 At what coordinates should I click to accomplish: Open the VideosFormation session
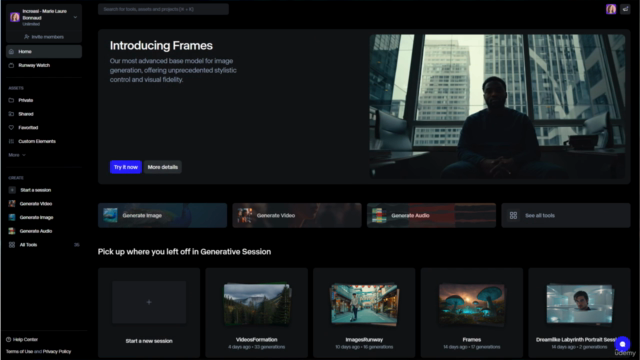[256, 313]
